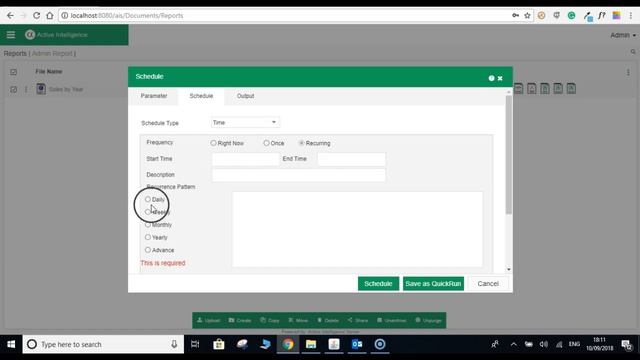640x360 pixels.
Task: Click Copy in the bottom green toolbar
Action: point(270,320)
